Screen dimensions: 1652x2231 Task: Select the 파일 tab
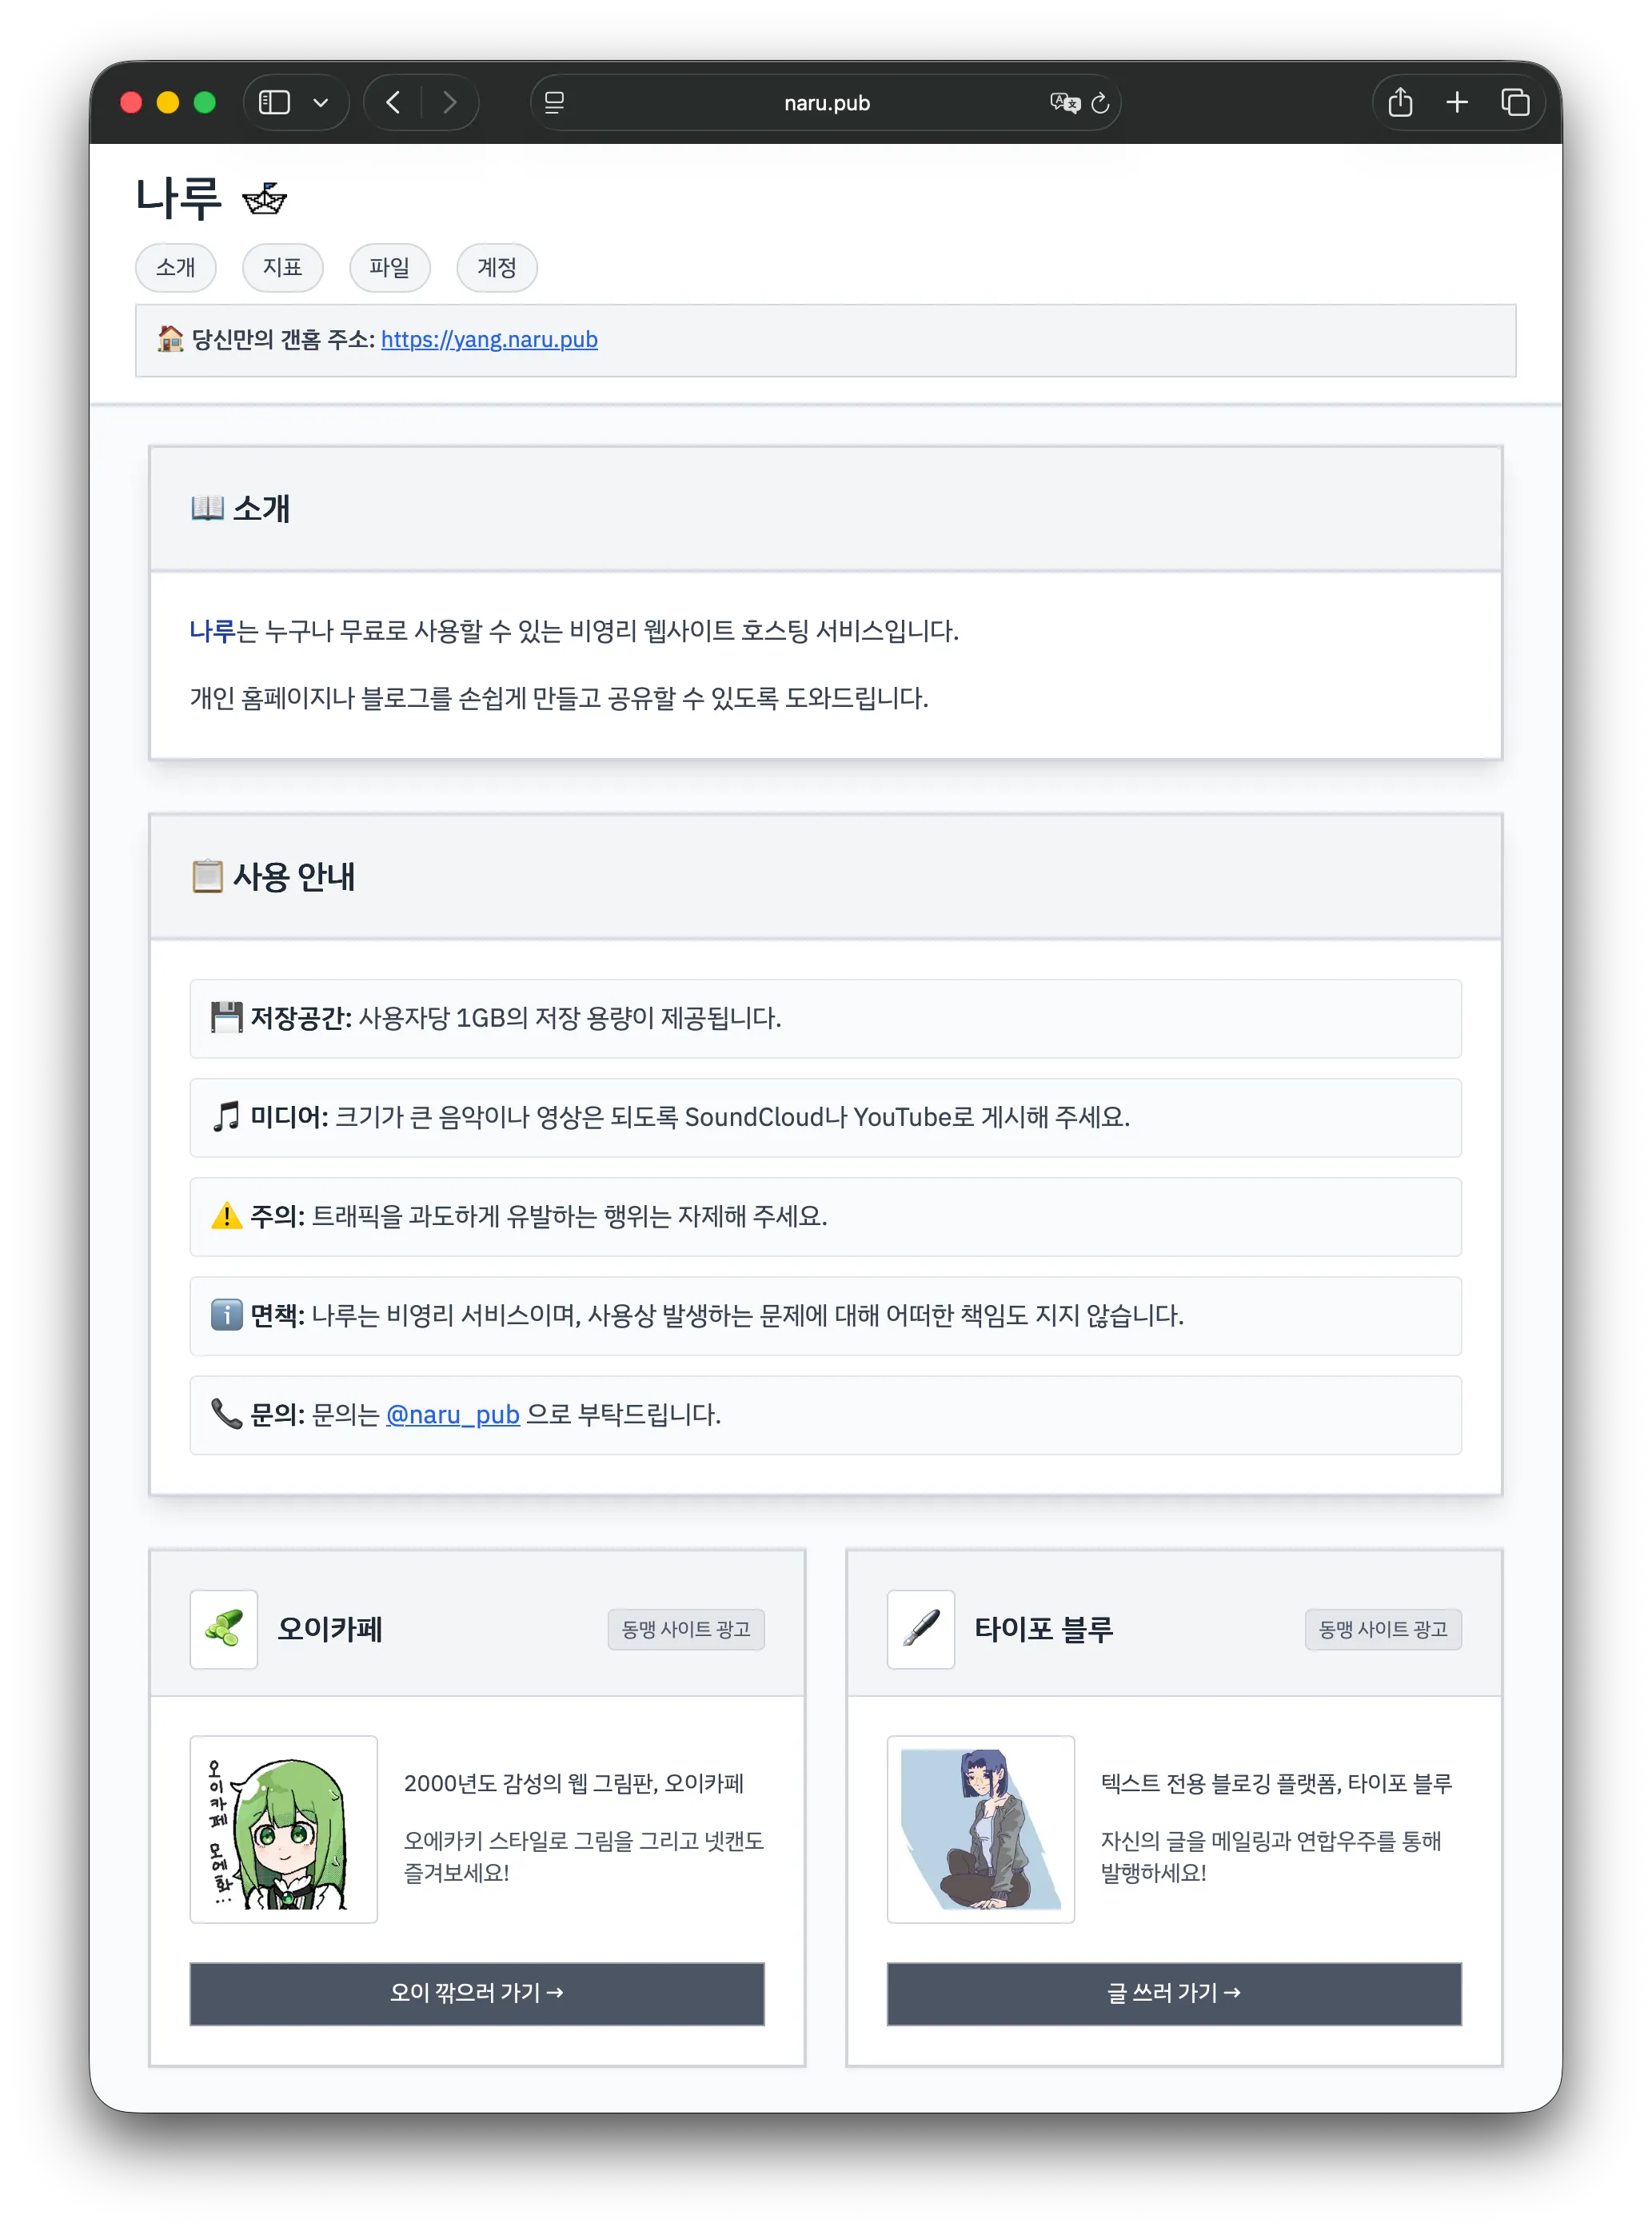390,268
